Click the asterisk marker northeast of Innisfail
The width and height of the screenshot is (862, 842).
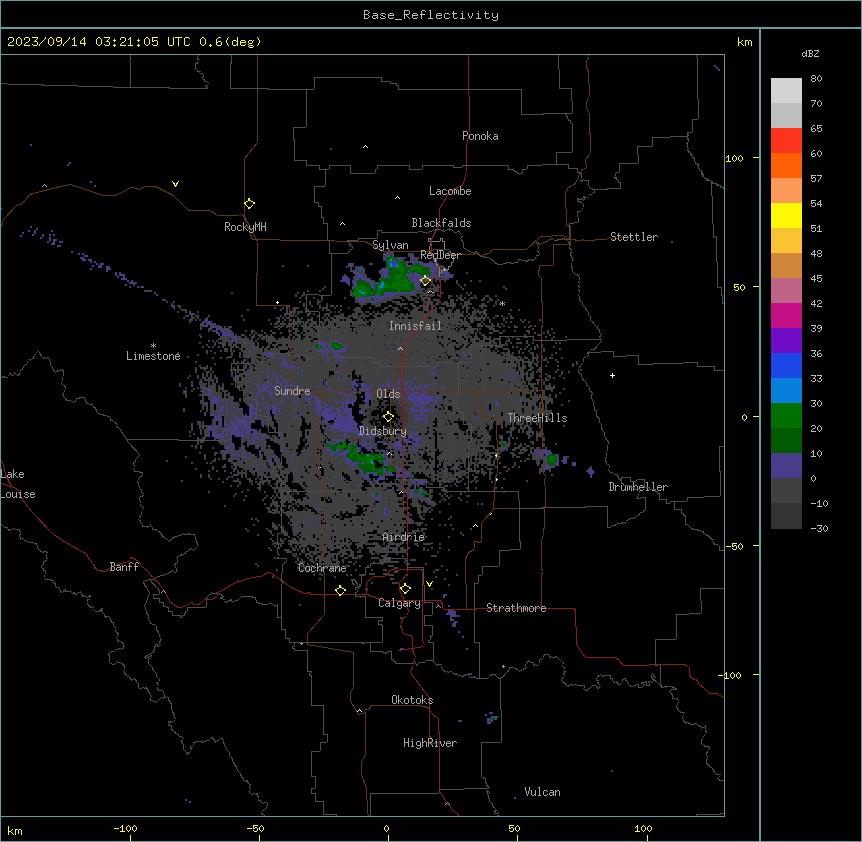point(502,303)
